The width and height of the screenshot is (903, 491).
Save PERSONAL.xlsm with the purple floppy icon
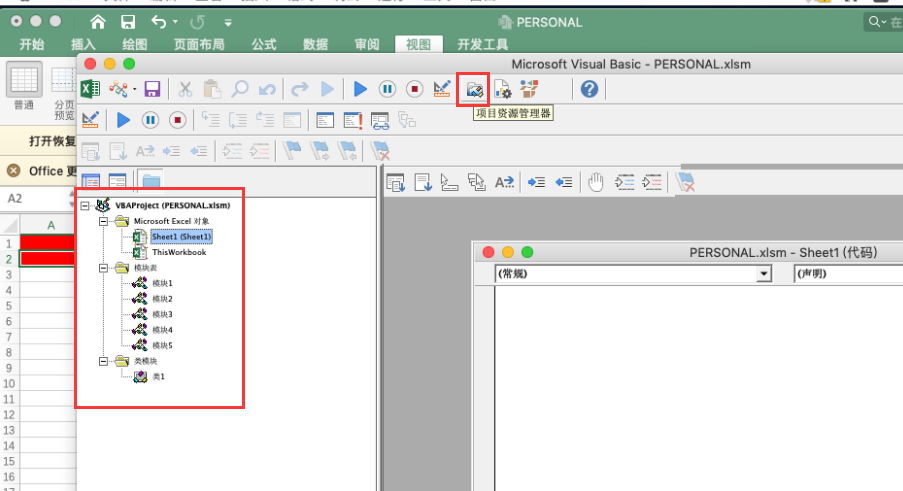click(152, 89)
